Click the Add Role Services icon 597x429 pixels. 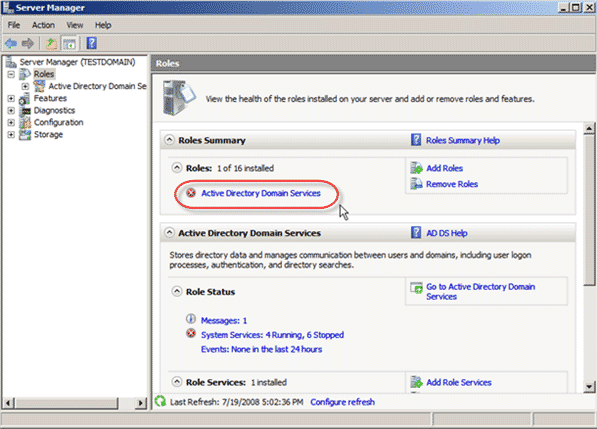pos(417,382)
